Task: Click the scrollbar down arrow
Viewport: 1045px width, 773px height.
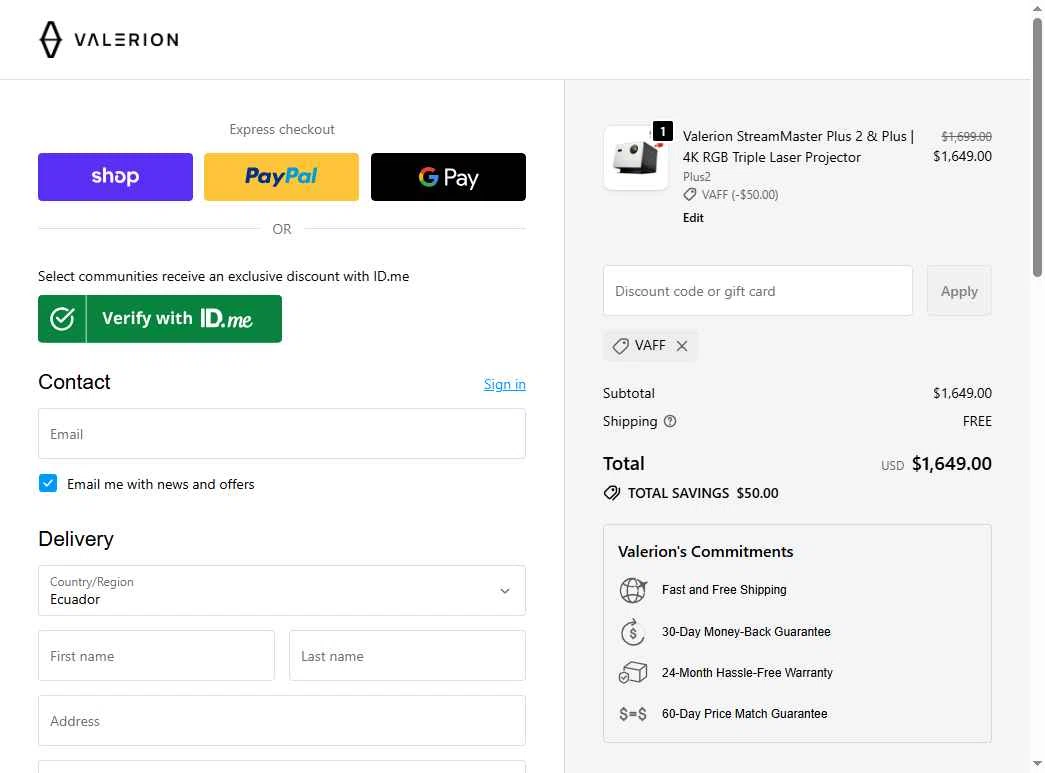Action: pyautogui.click(x=1037, y=764)
